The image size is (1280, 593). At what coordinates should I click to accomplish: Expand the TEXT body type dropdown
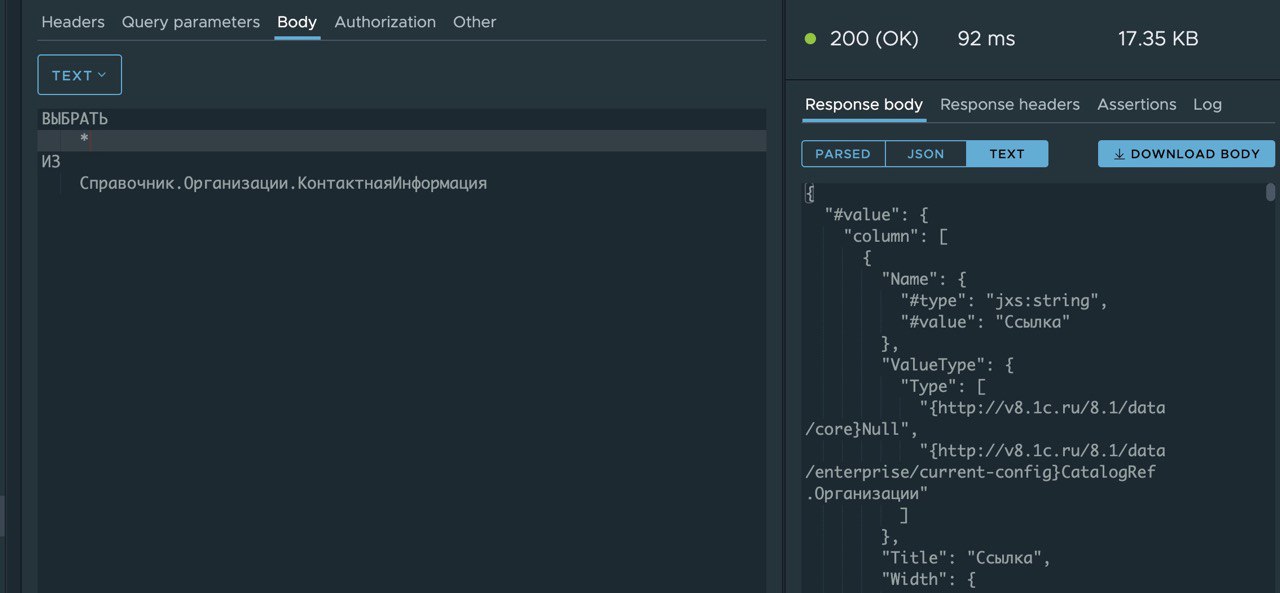(x=80, y=75)
